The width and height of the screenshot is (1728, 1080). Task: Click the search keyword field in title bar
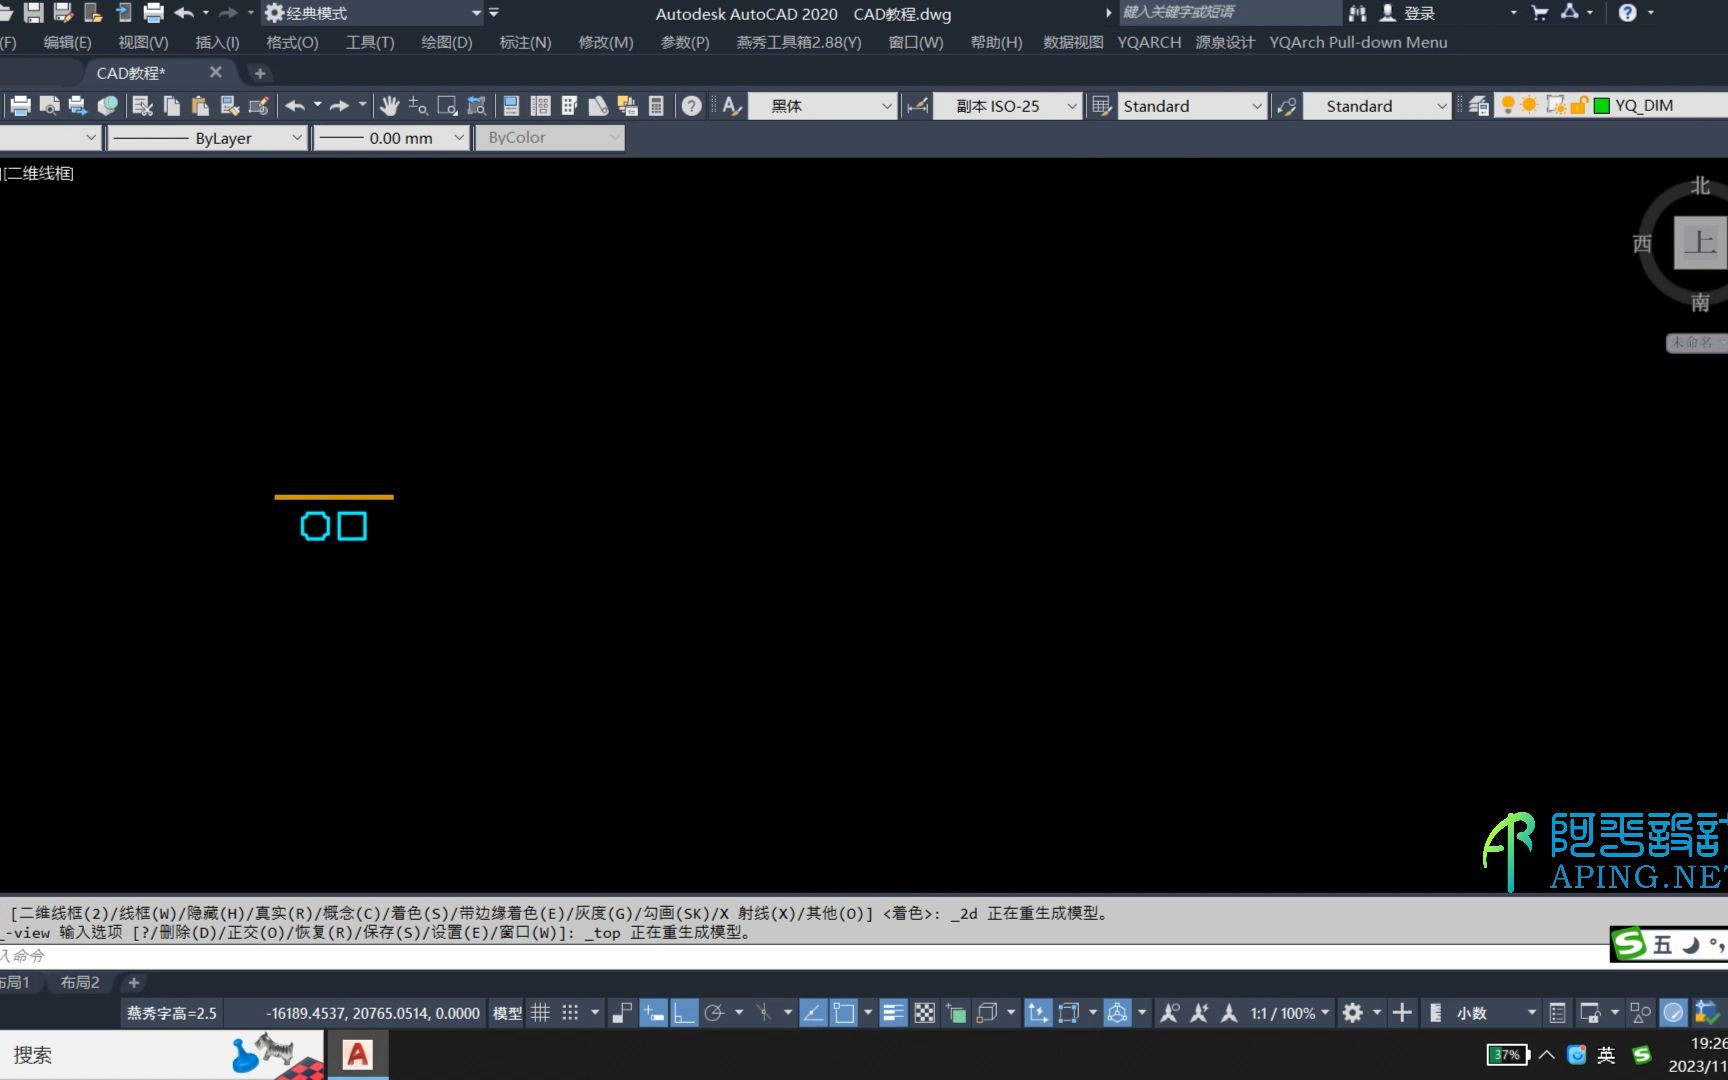pos(1229,13)
